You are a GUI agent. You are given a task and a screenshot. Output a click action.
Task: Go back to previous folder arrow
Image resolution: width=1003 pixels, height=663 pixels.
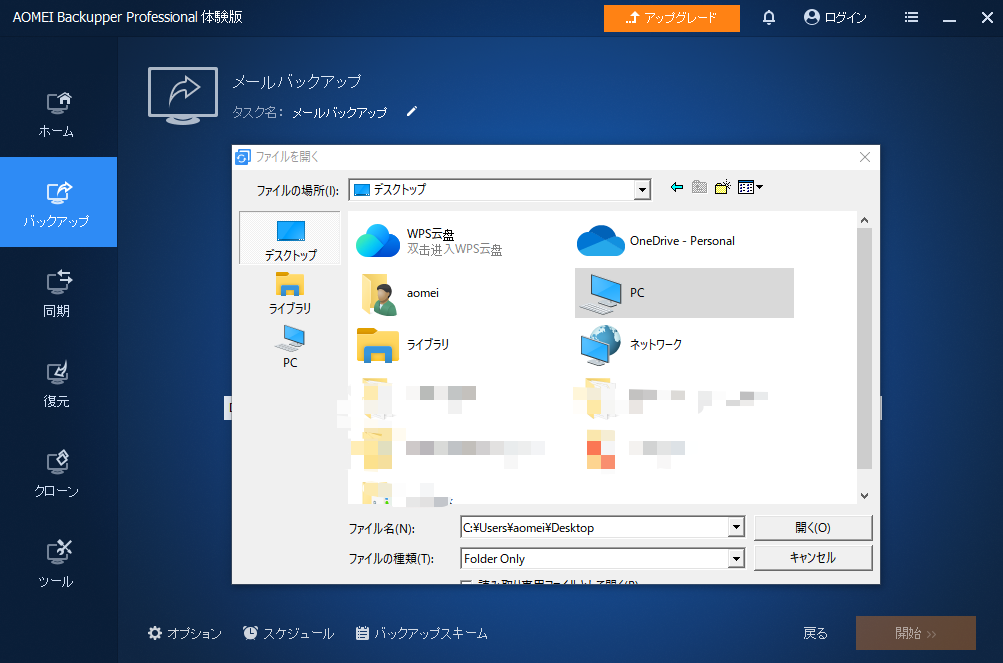point(677,188)
